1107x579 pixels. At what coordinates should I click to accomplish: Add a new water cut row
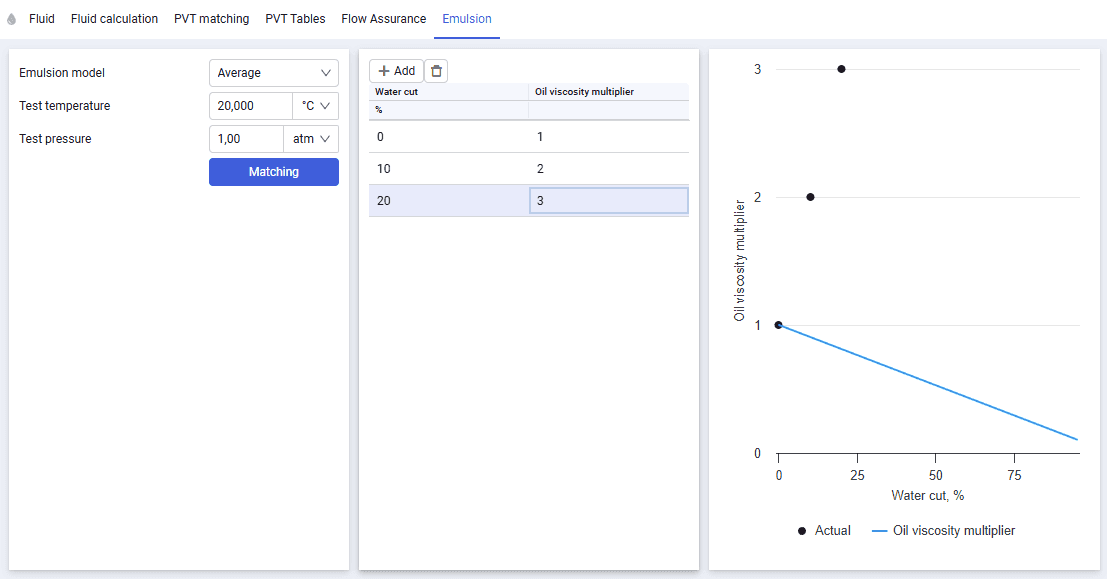[397, 71]
